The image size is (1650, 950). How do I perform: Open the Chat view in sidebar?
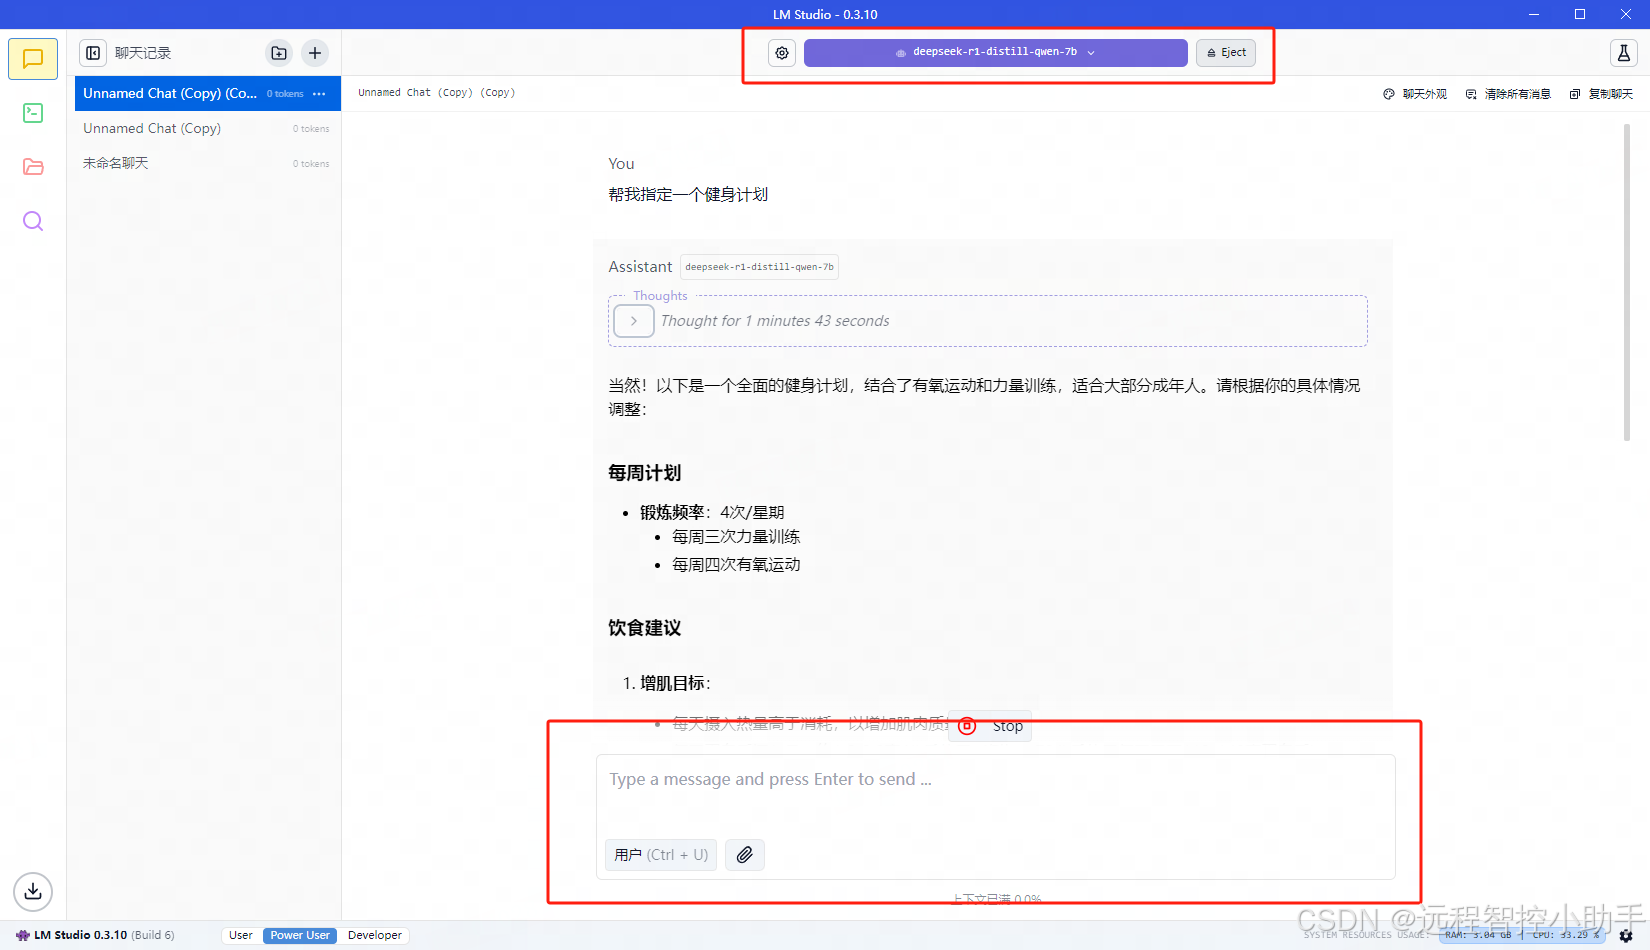(x=33, y=59)
